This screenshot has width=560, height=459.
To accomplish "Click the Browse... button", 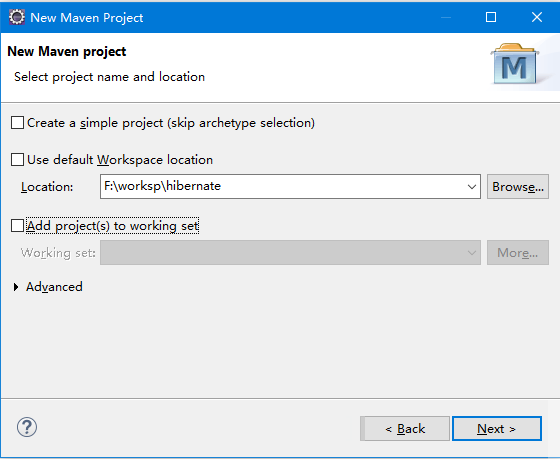I will coord(518,186).
